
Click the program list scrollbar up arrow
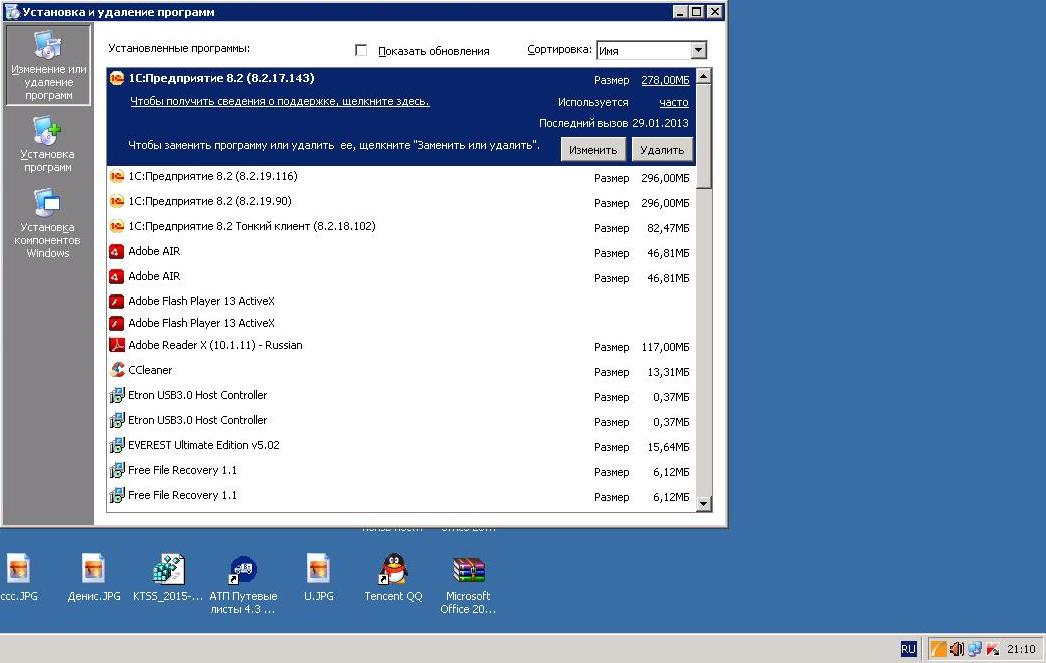703,76
